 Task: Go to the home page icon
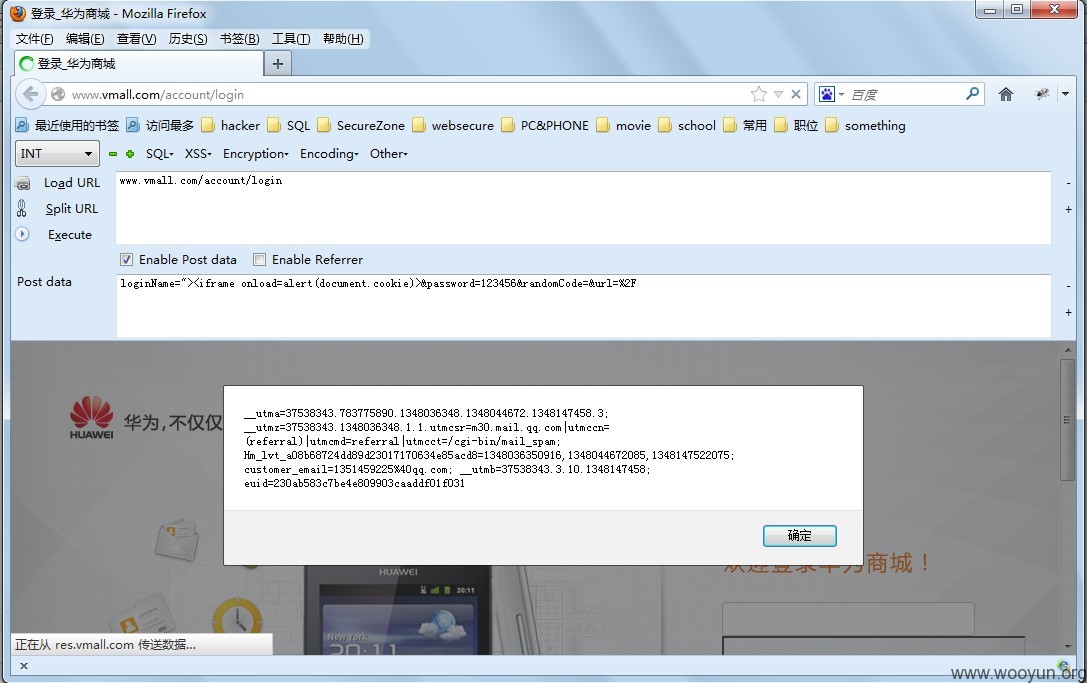pos(1006,94)
